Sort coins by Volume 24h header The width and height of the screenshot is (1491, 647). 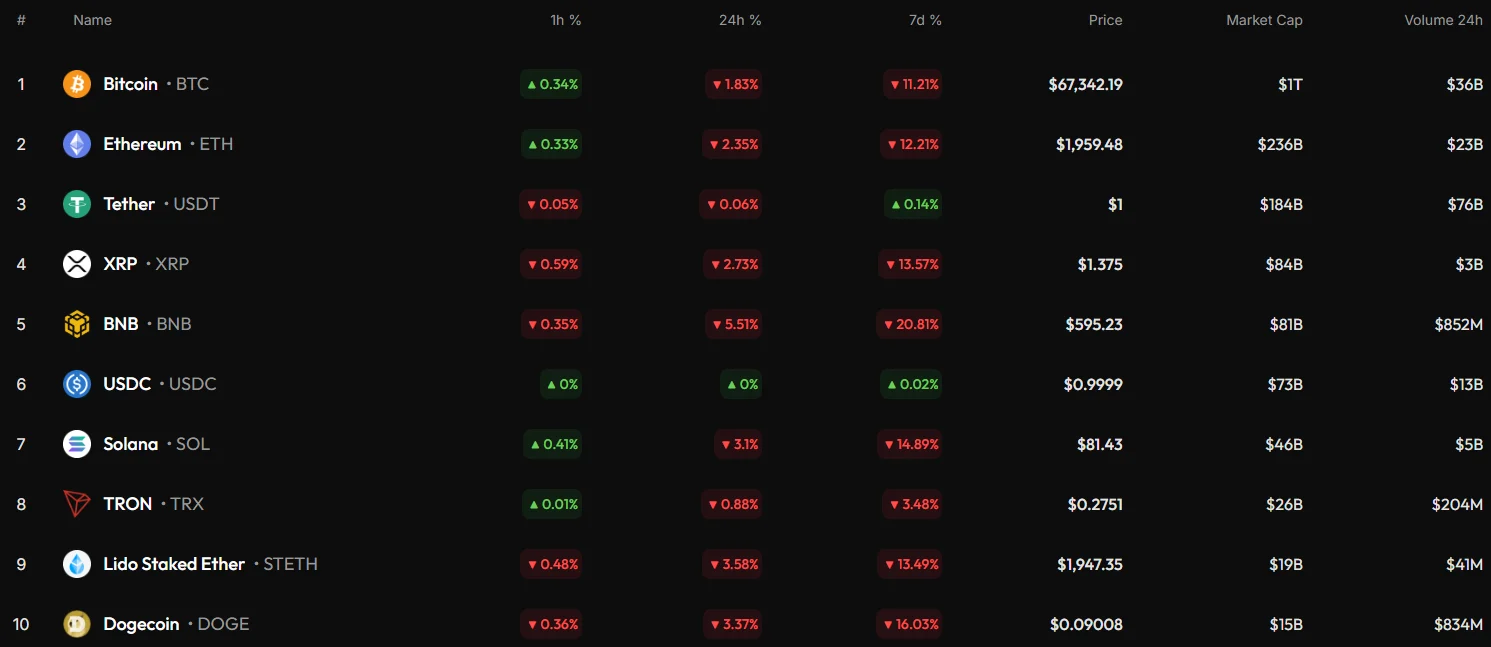click(x=1443, y=20)
